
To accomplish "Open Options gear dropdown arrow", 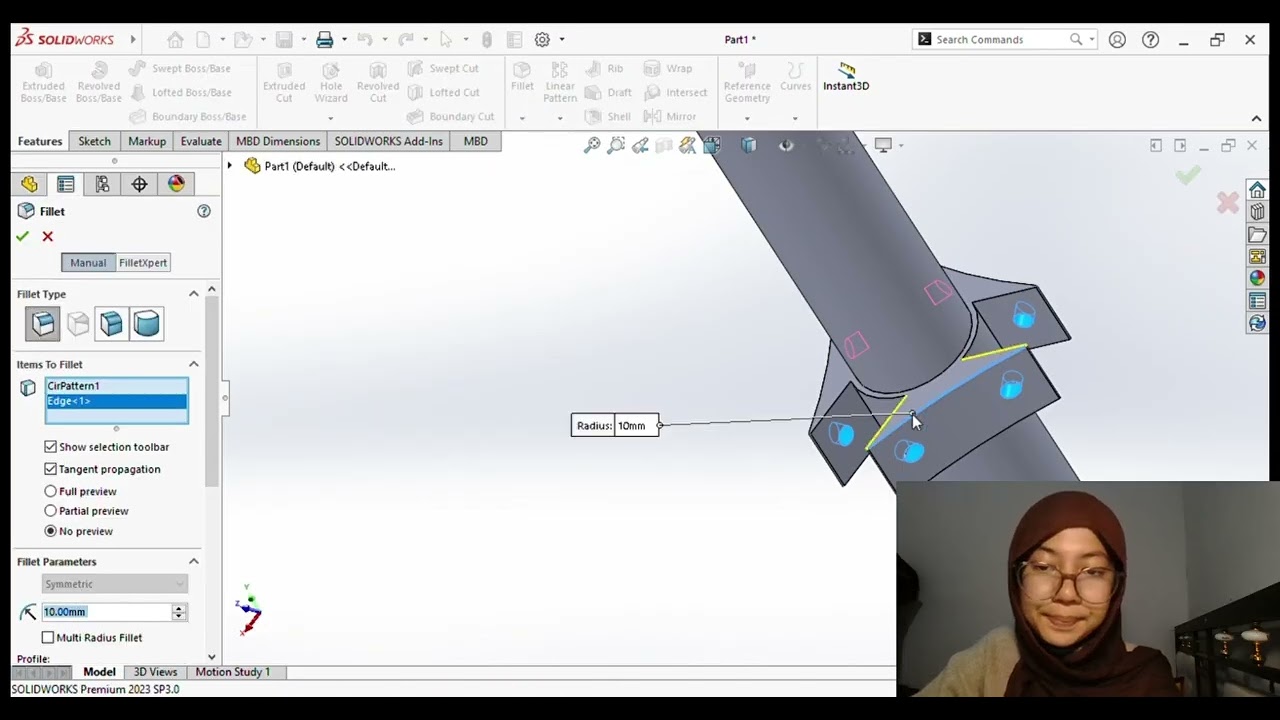I will 562,40.
